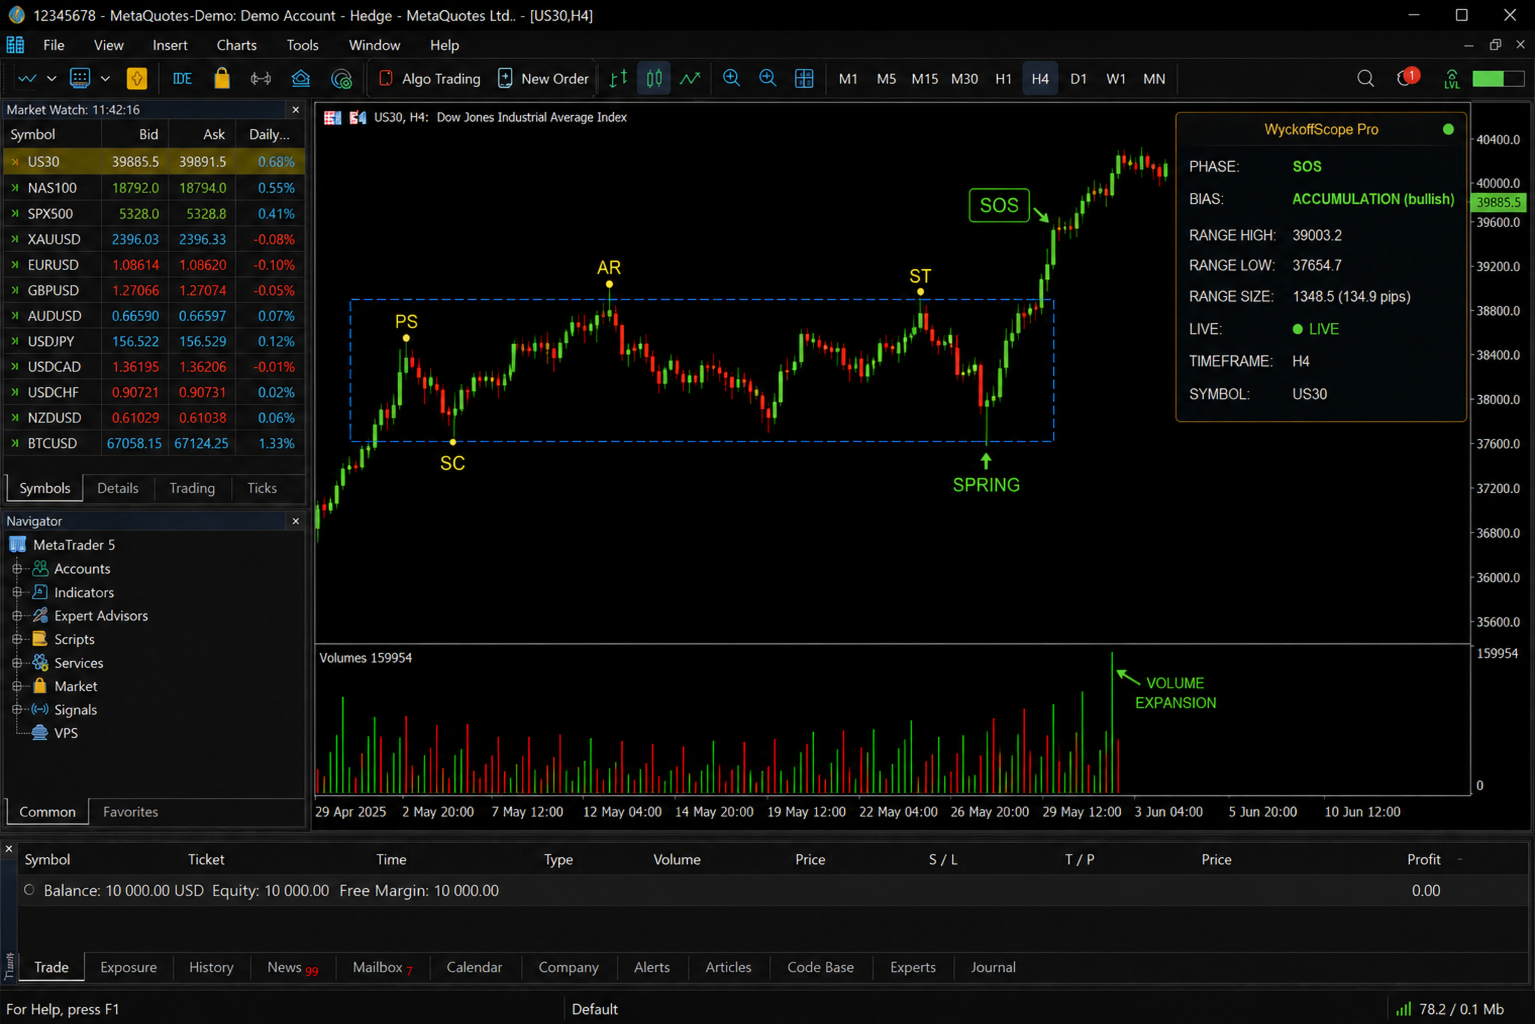
Task: Open the Tools menu
Action: click(302, 45)
